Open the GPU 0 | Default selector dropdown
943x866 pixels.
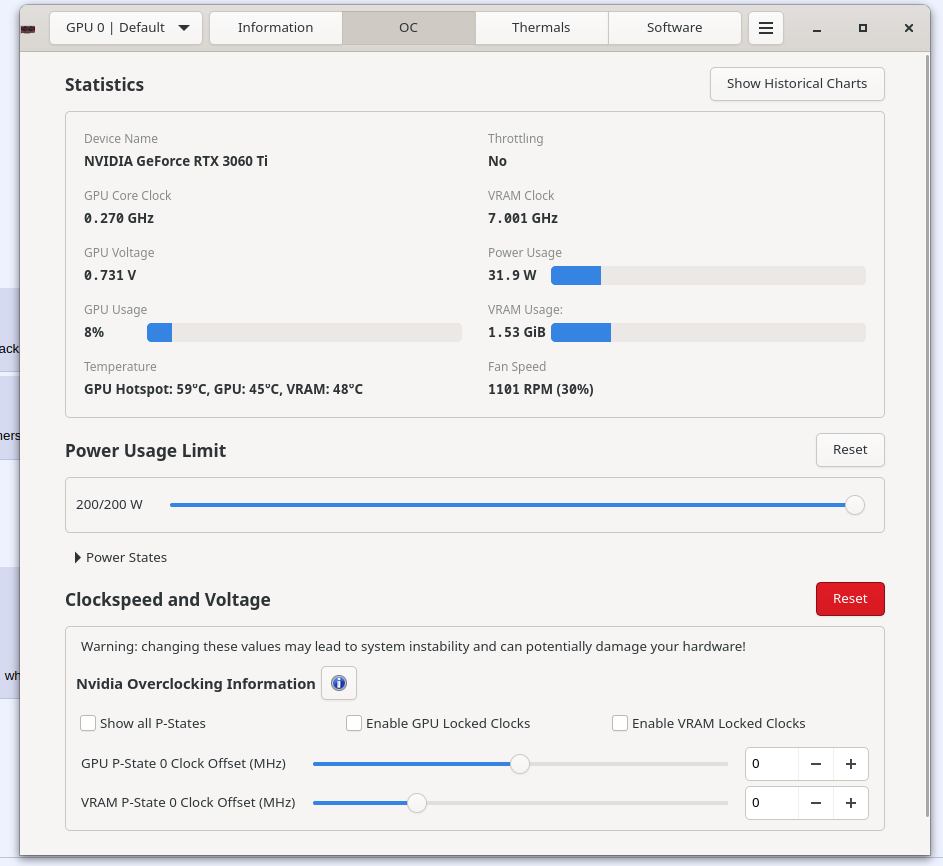[126, 28]
